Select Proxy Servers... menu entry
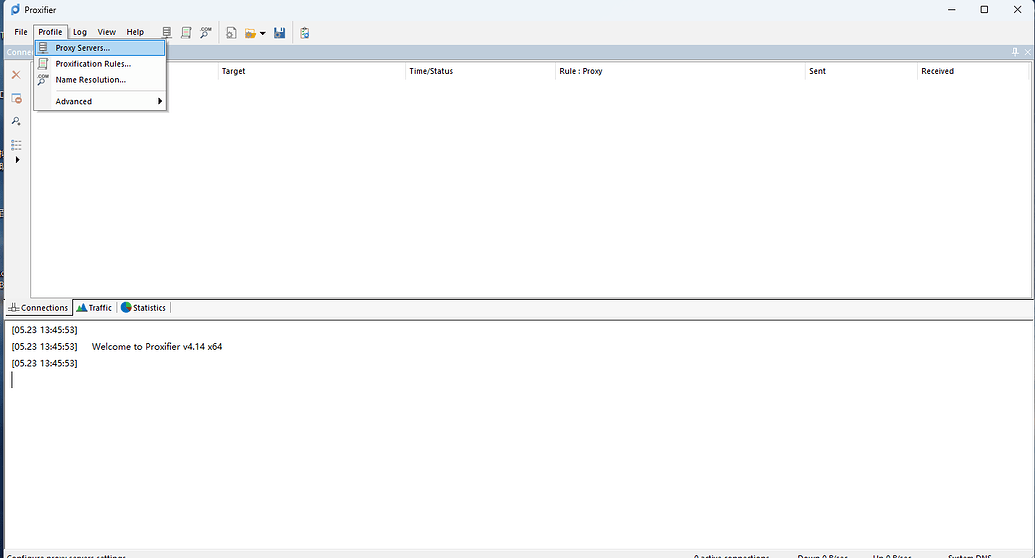Image resolution: width=1035 pixels, height=558 pixels. click(x=100, y=48)
